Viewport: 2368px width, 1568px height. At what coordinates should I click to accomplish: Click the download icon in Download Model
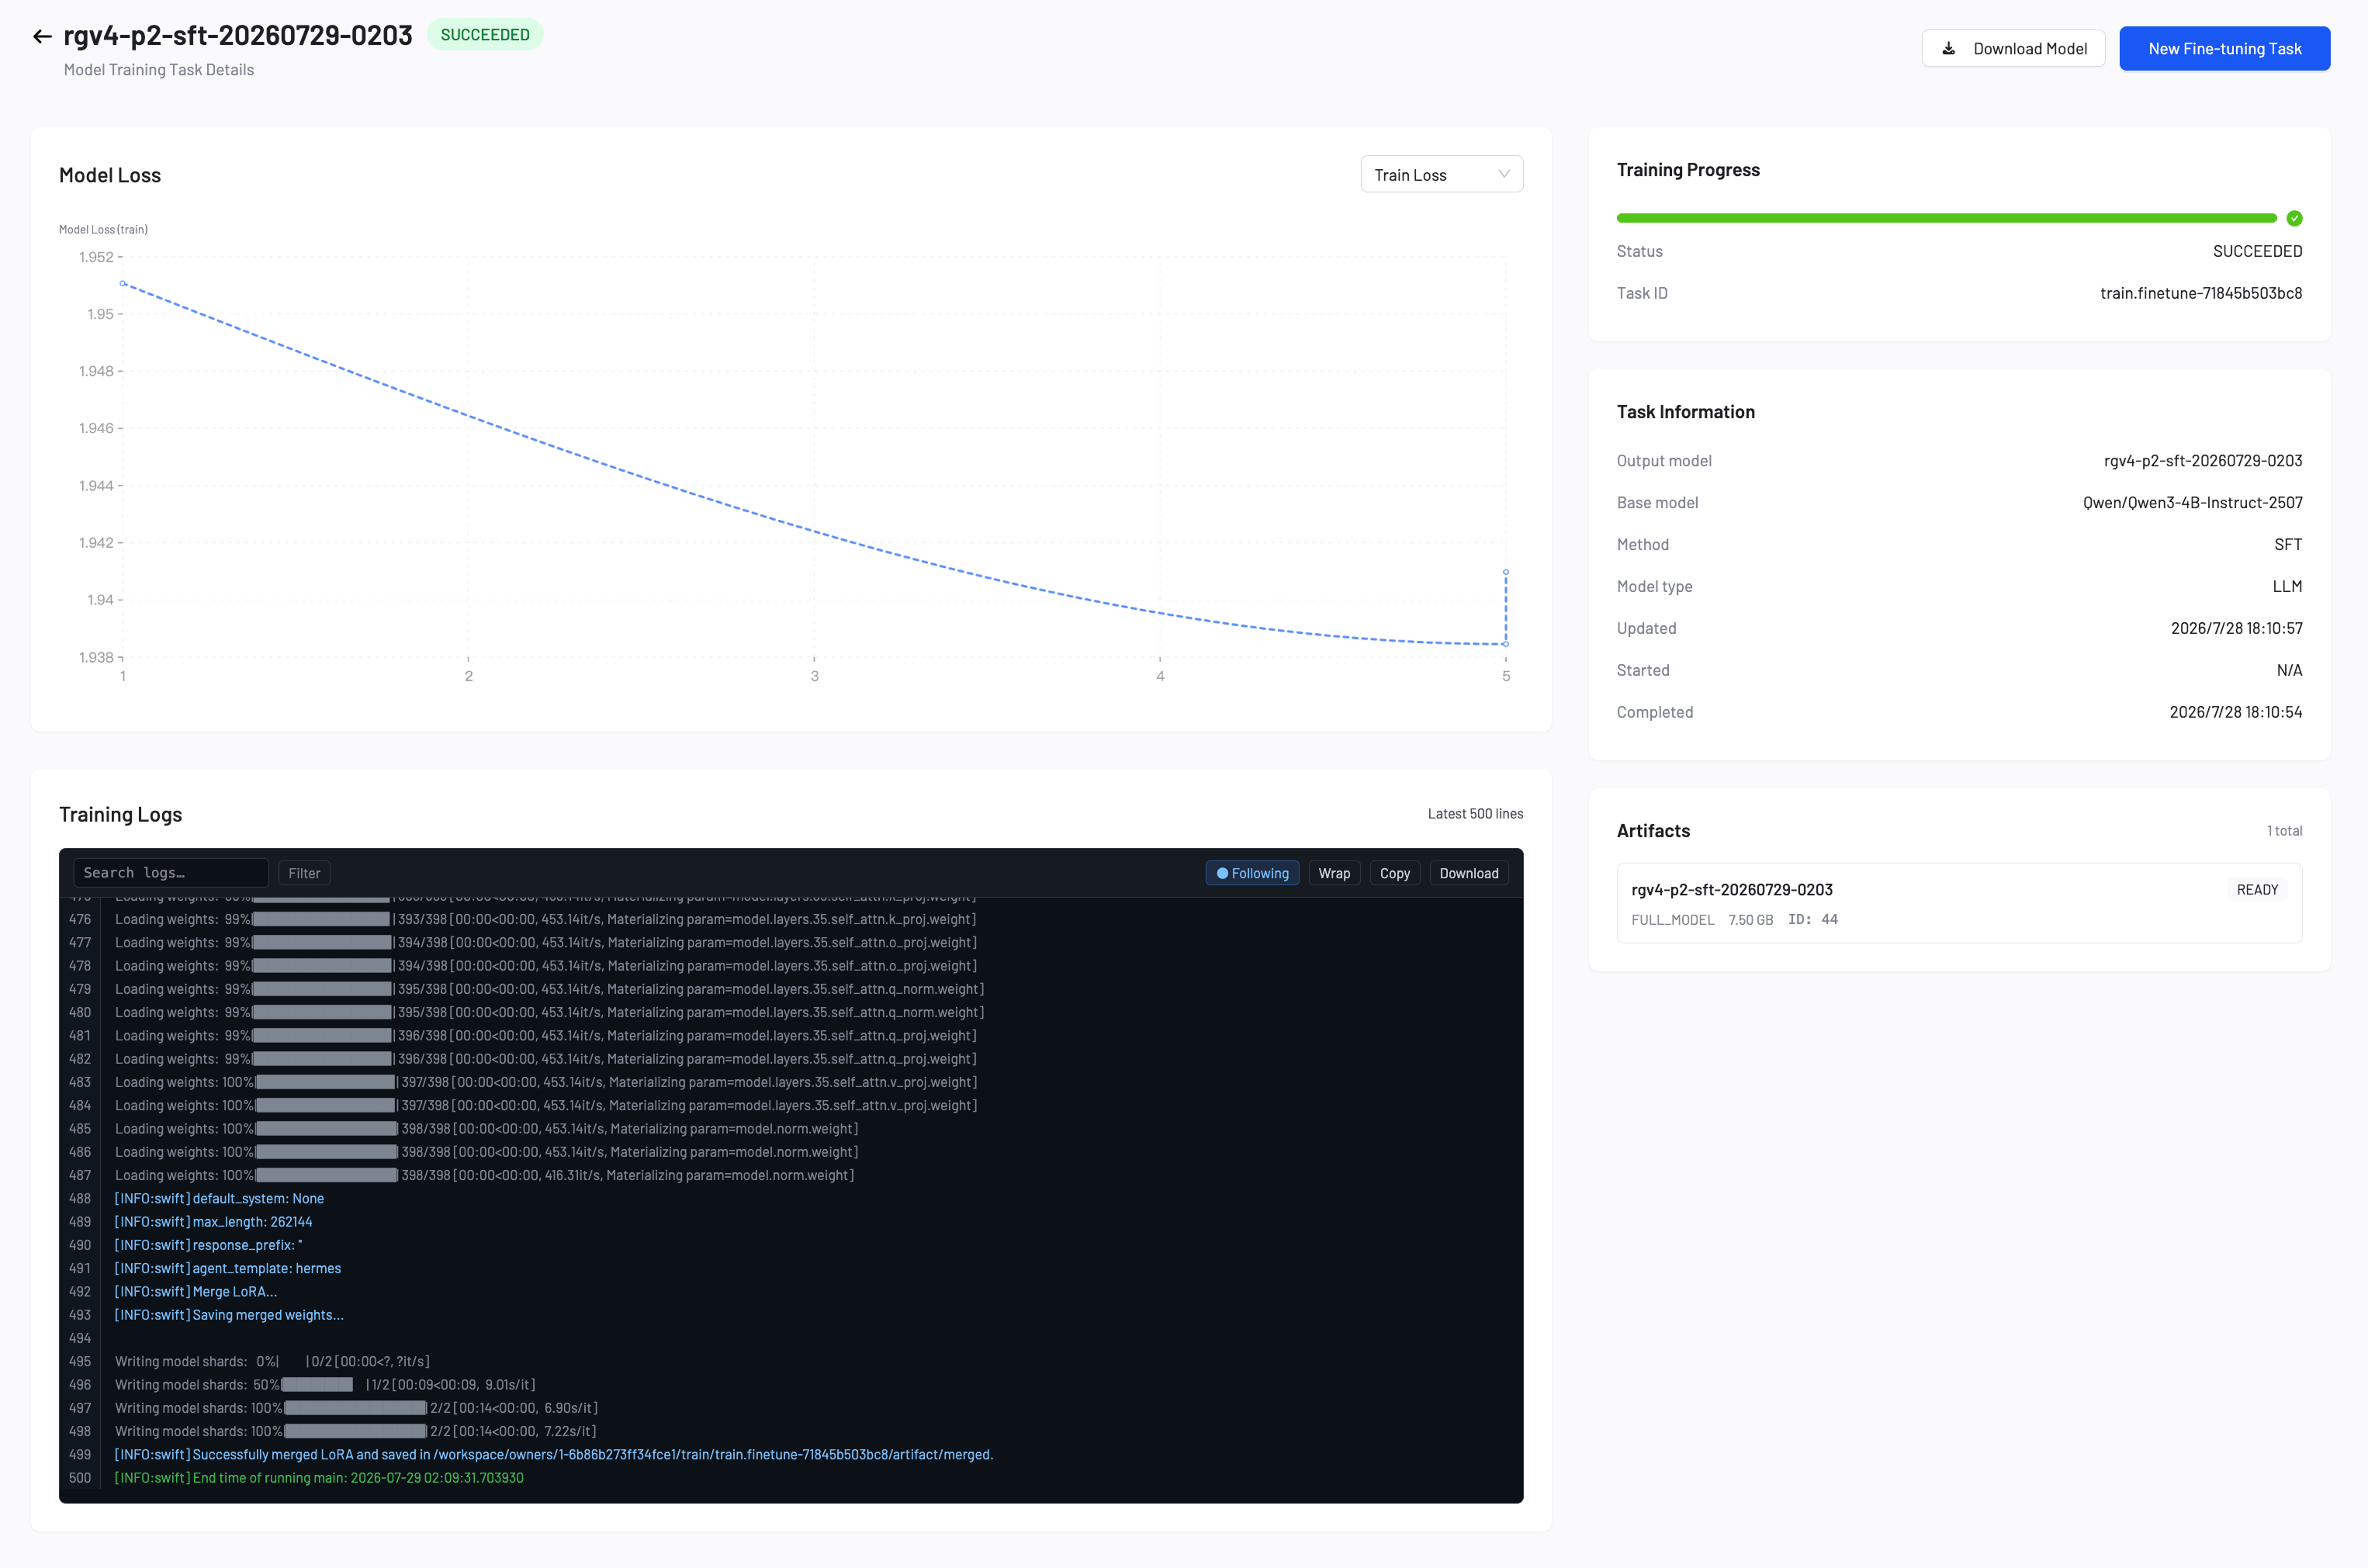pos(1948,48)
